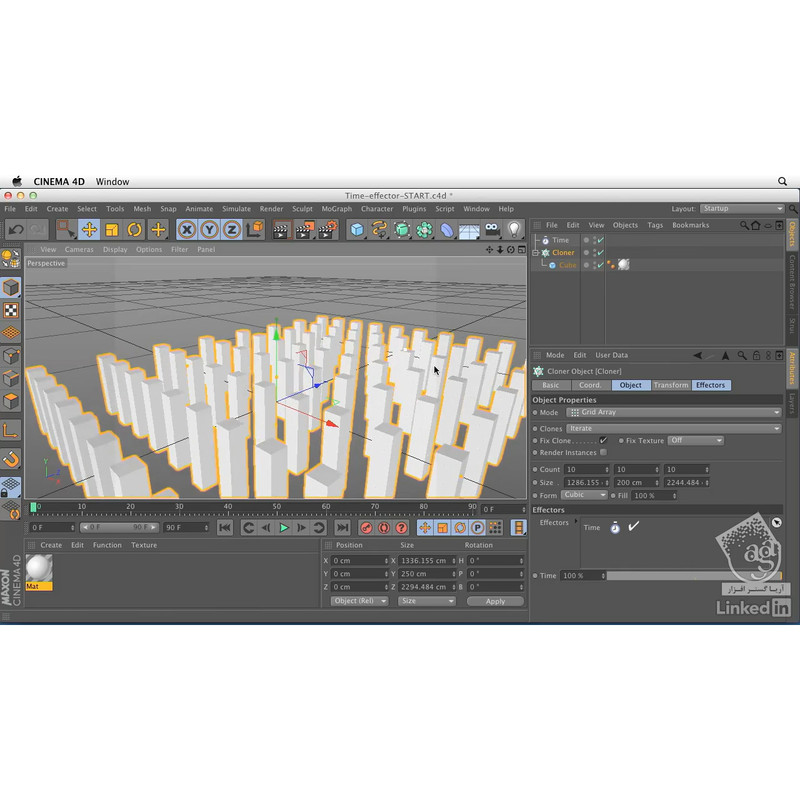Image resolution: width=800 pixels, height=800 pixels.
Task: Add a Cube primitive from toolbar
Action: click(x=357, y=230)
